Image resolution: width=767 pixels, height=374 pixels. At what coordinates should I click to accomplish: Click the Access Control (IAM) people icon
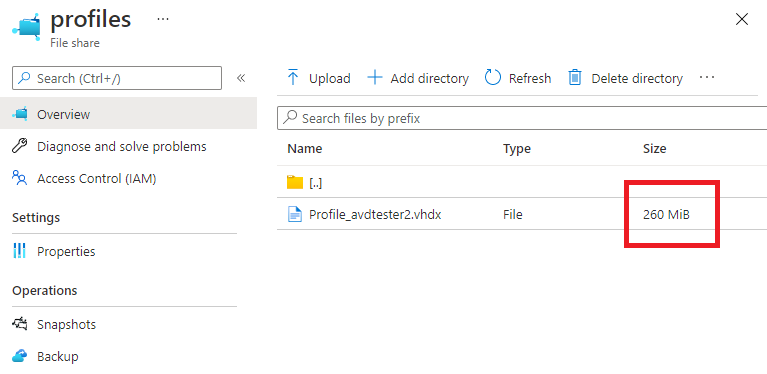pos(20,178)
